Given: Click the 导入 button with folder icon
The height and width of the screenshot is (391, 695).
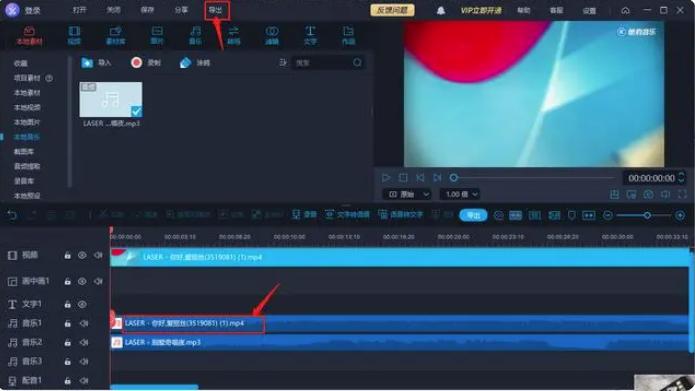Looking at the screenshot, I should tap(97, 63).
